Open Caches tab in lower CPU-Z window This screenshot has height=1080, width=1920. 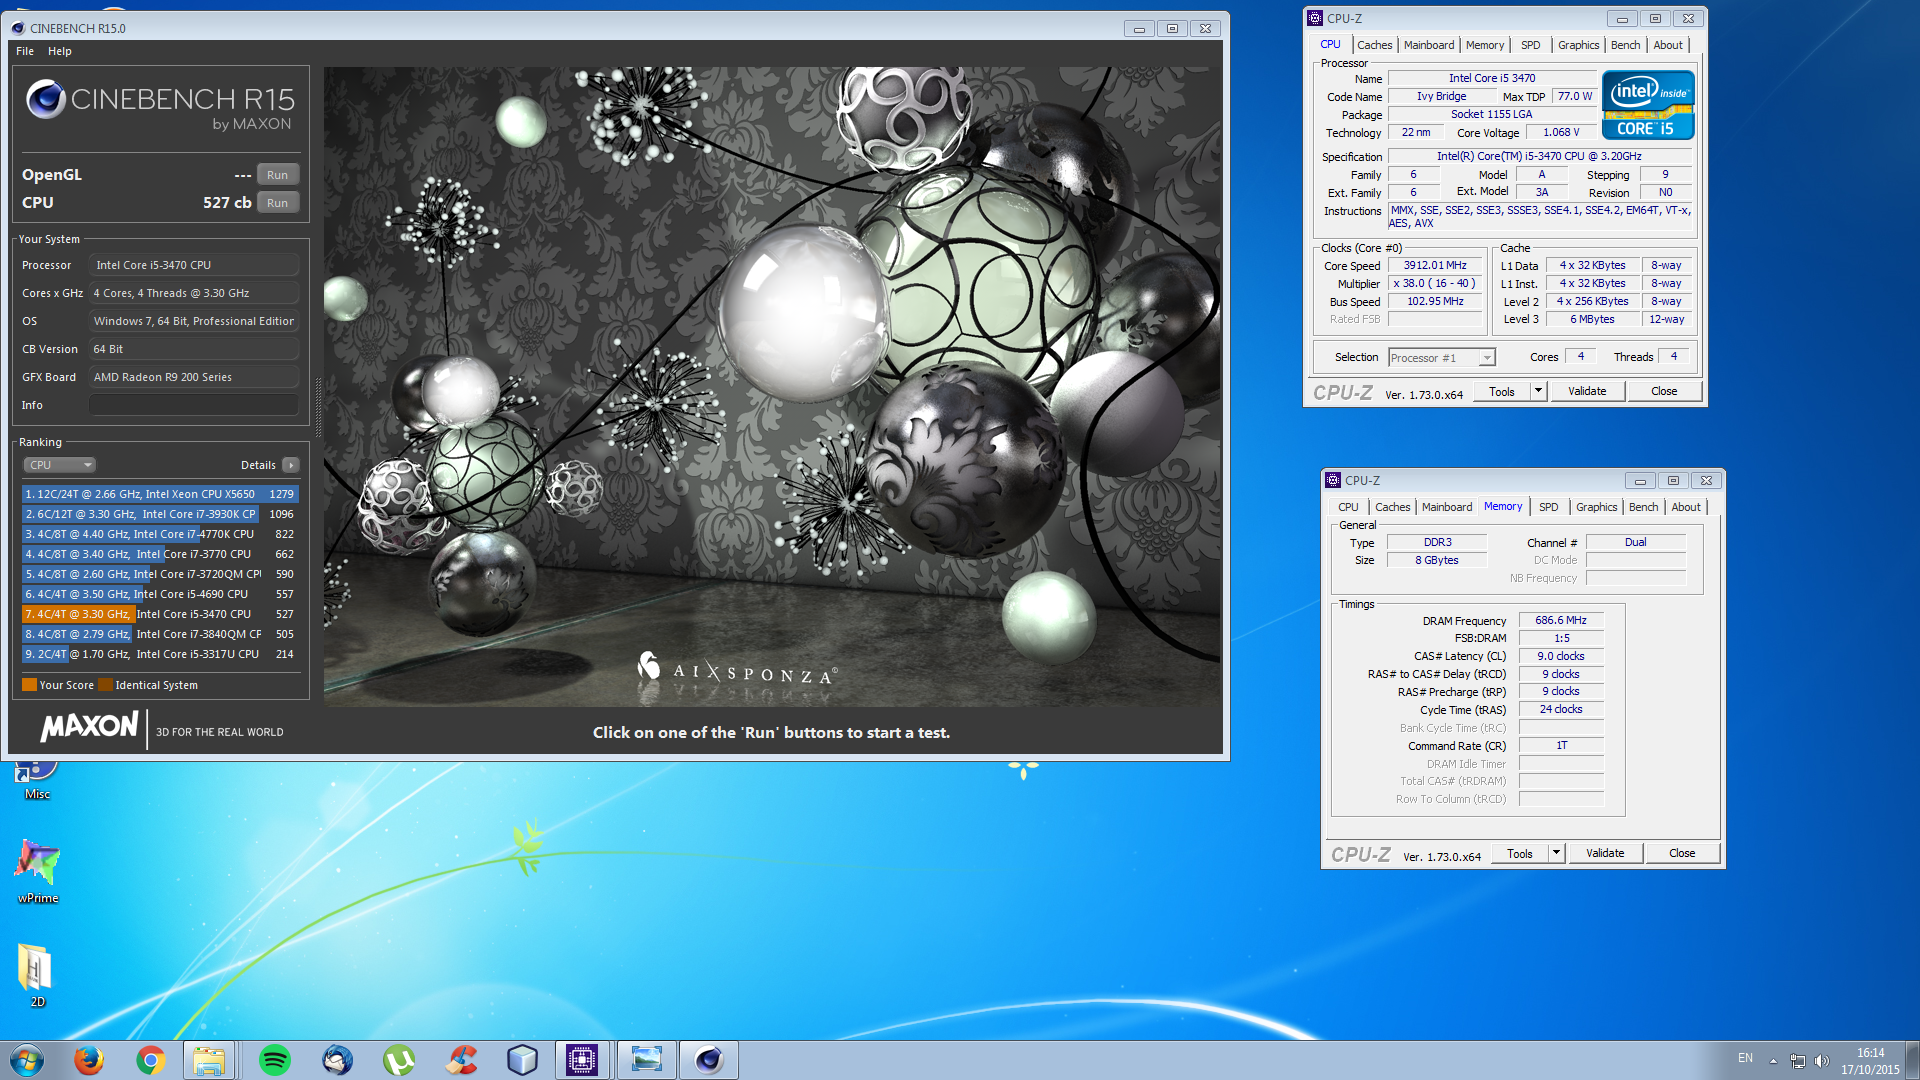(1392, 507)
